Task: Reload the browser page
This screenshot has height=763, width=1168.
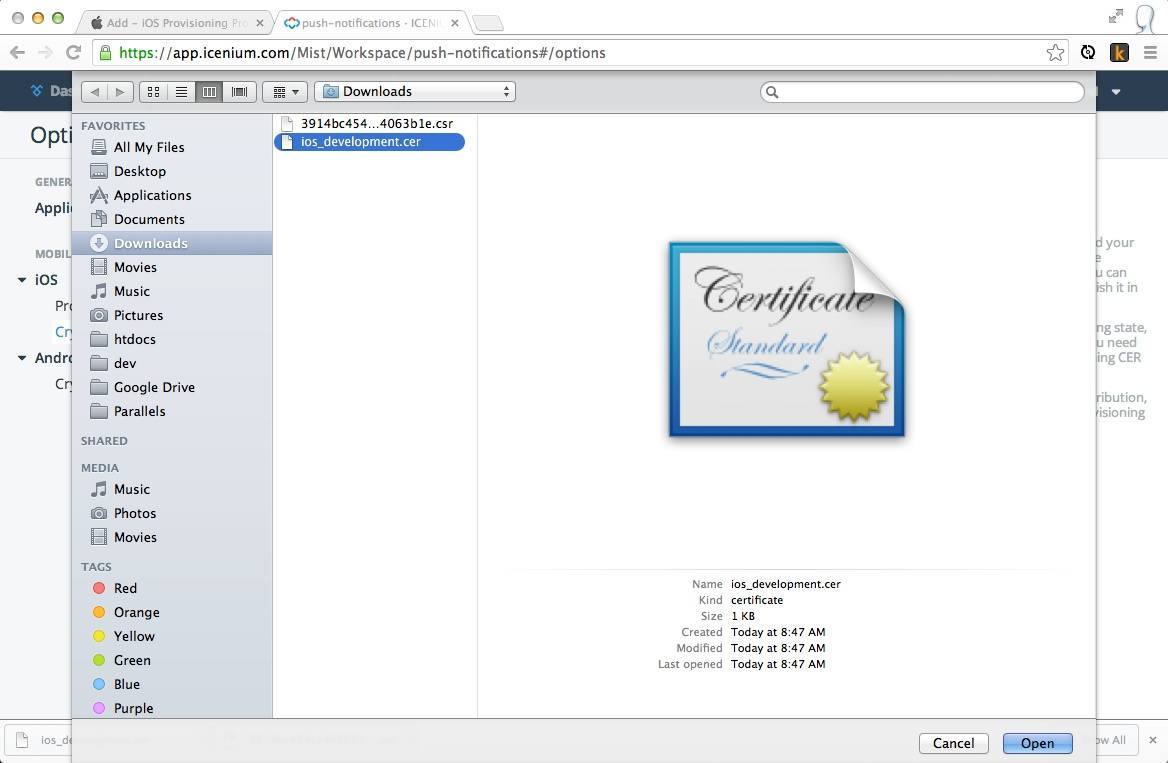Action: tap(73, 53)
